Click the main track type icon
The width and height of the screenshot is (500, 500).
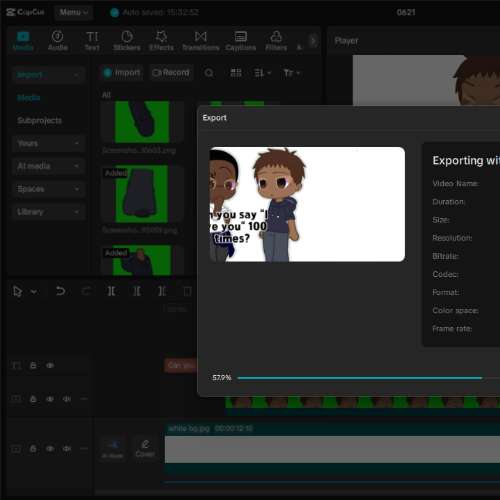coord(17,449)
